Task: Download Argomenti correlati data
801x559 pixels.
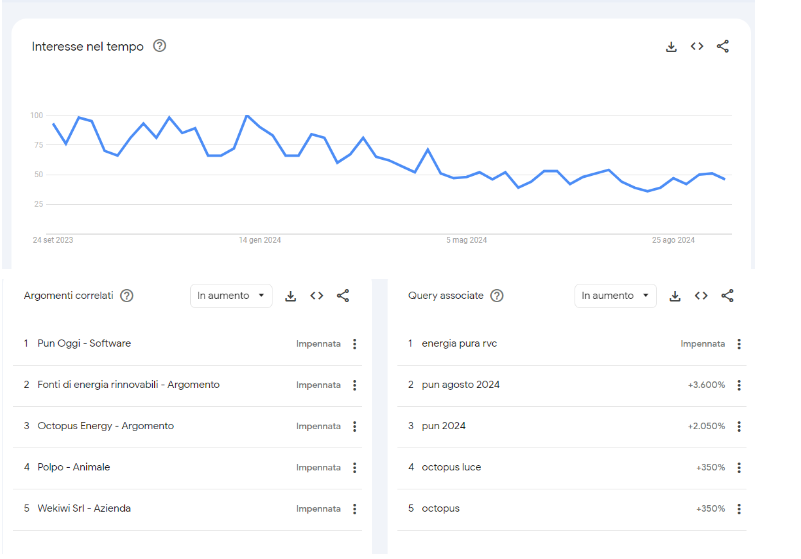Action: pos(291,296)
